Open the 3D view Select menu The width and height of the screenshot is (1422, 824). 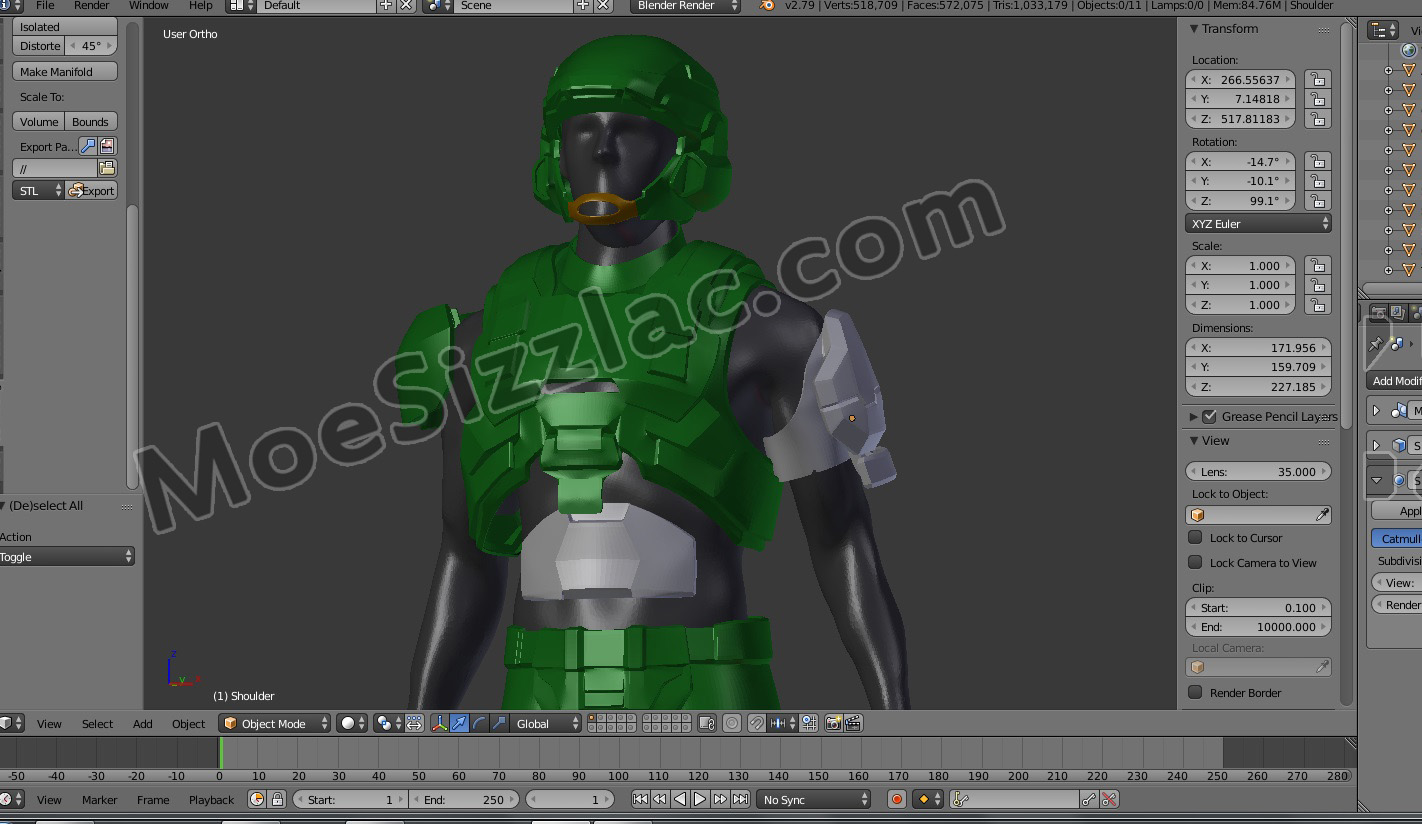[x=97, y=723]
